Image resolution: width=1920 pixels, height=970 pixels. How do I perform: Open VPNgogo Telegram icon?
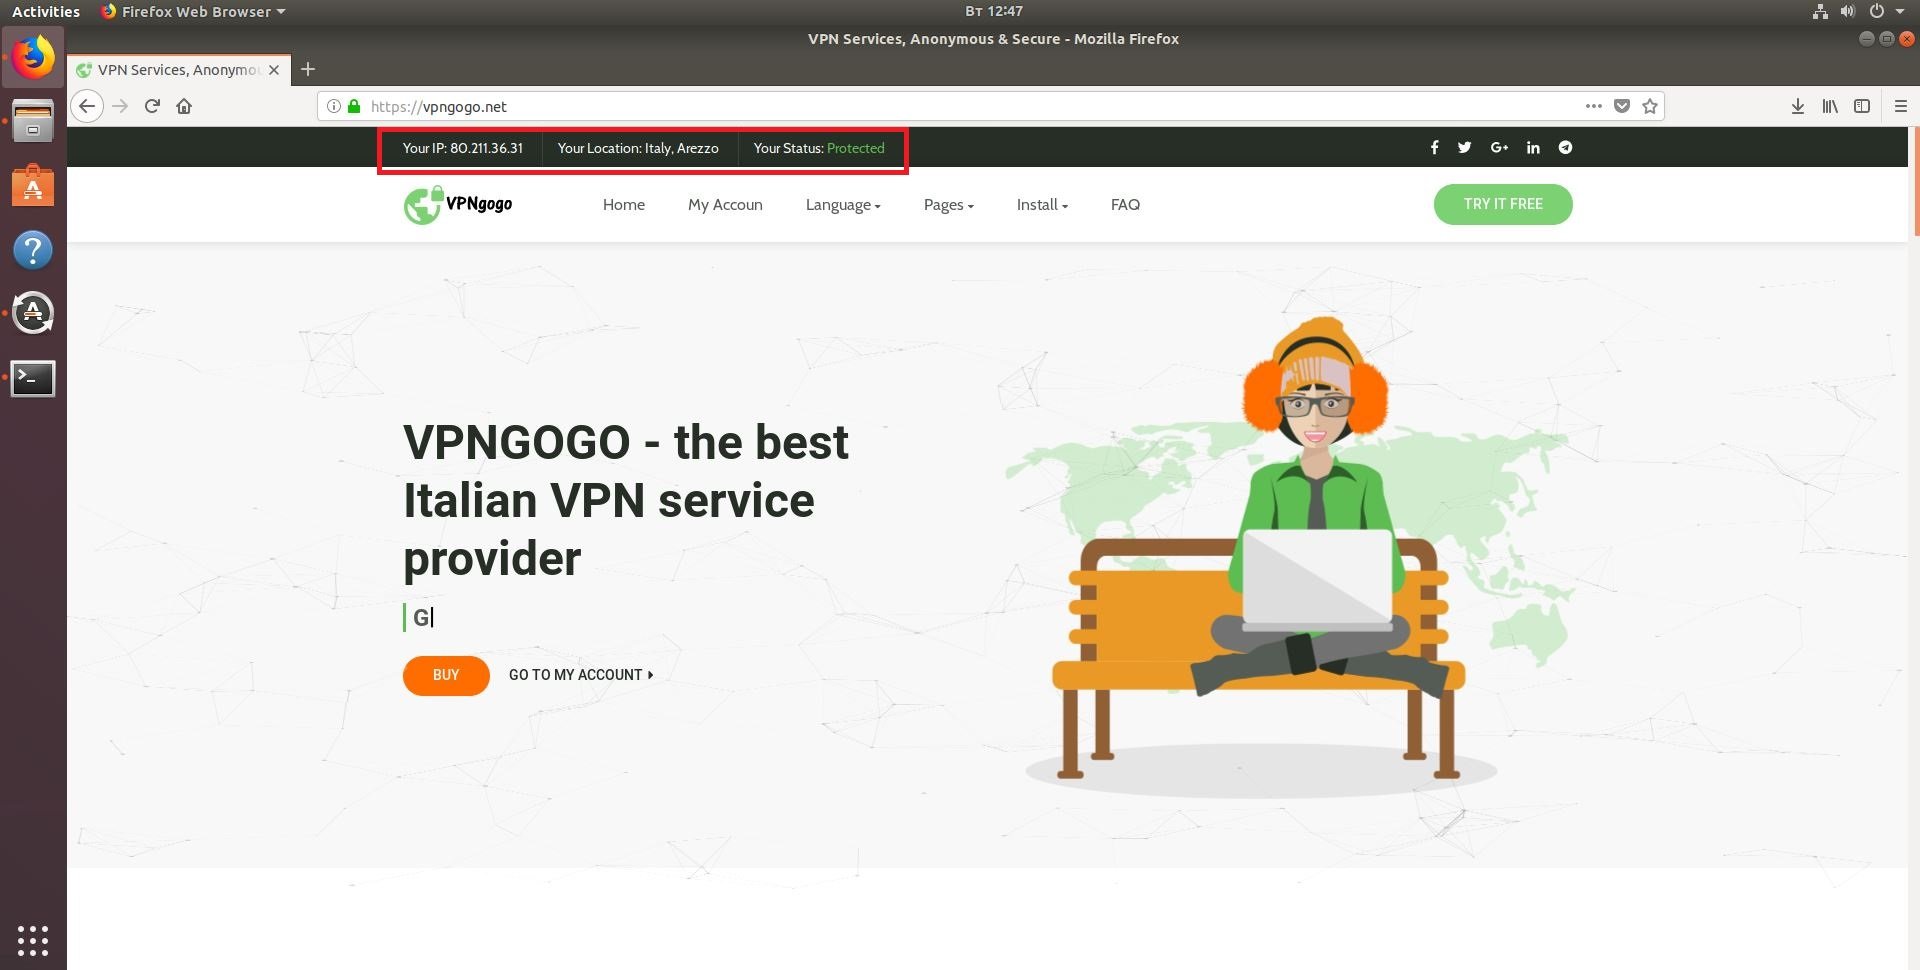[x=1565, y=147]
